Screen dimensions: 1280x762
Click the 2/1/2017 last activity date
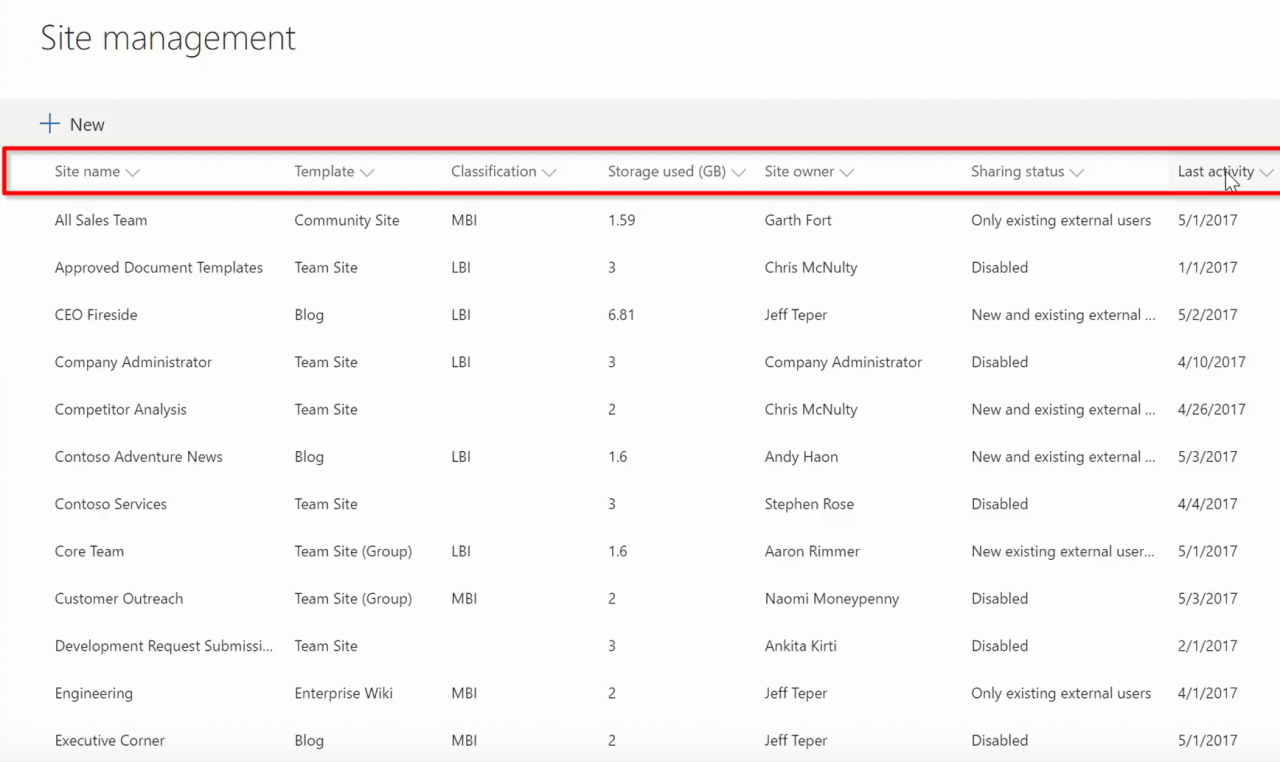pos(1208,646)
